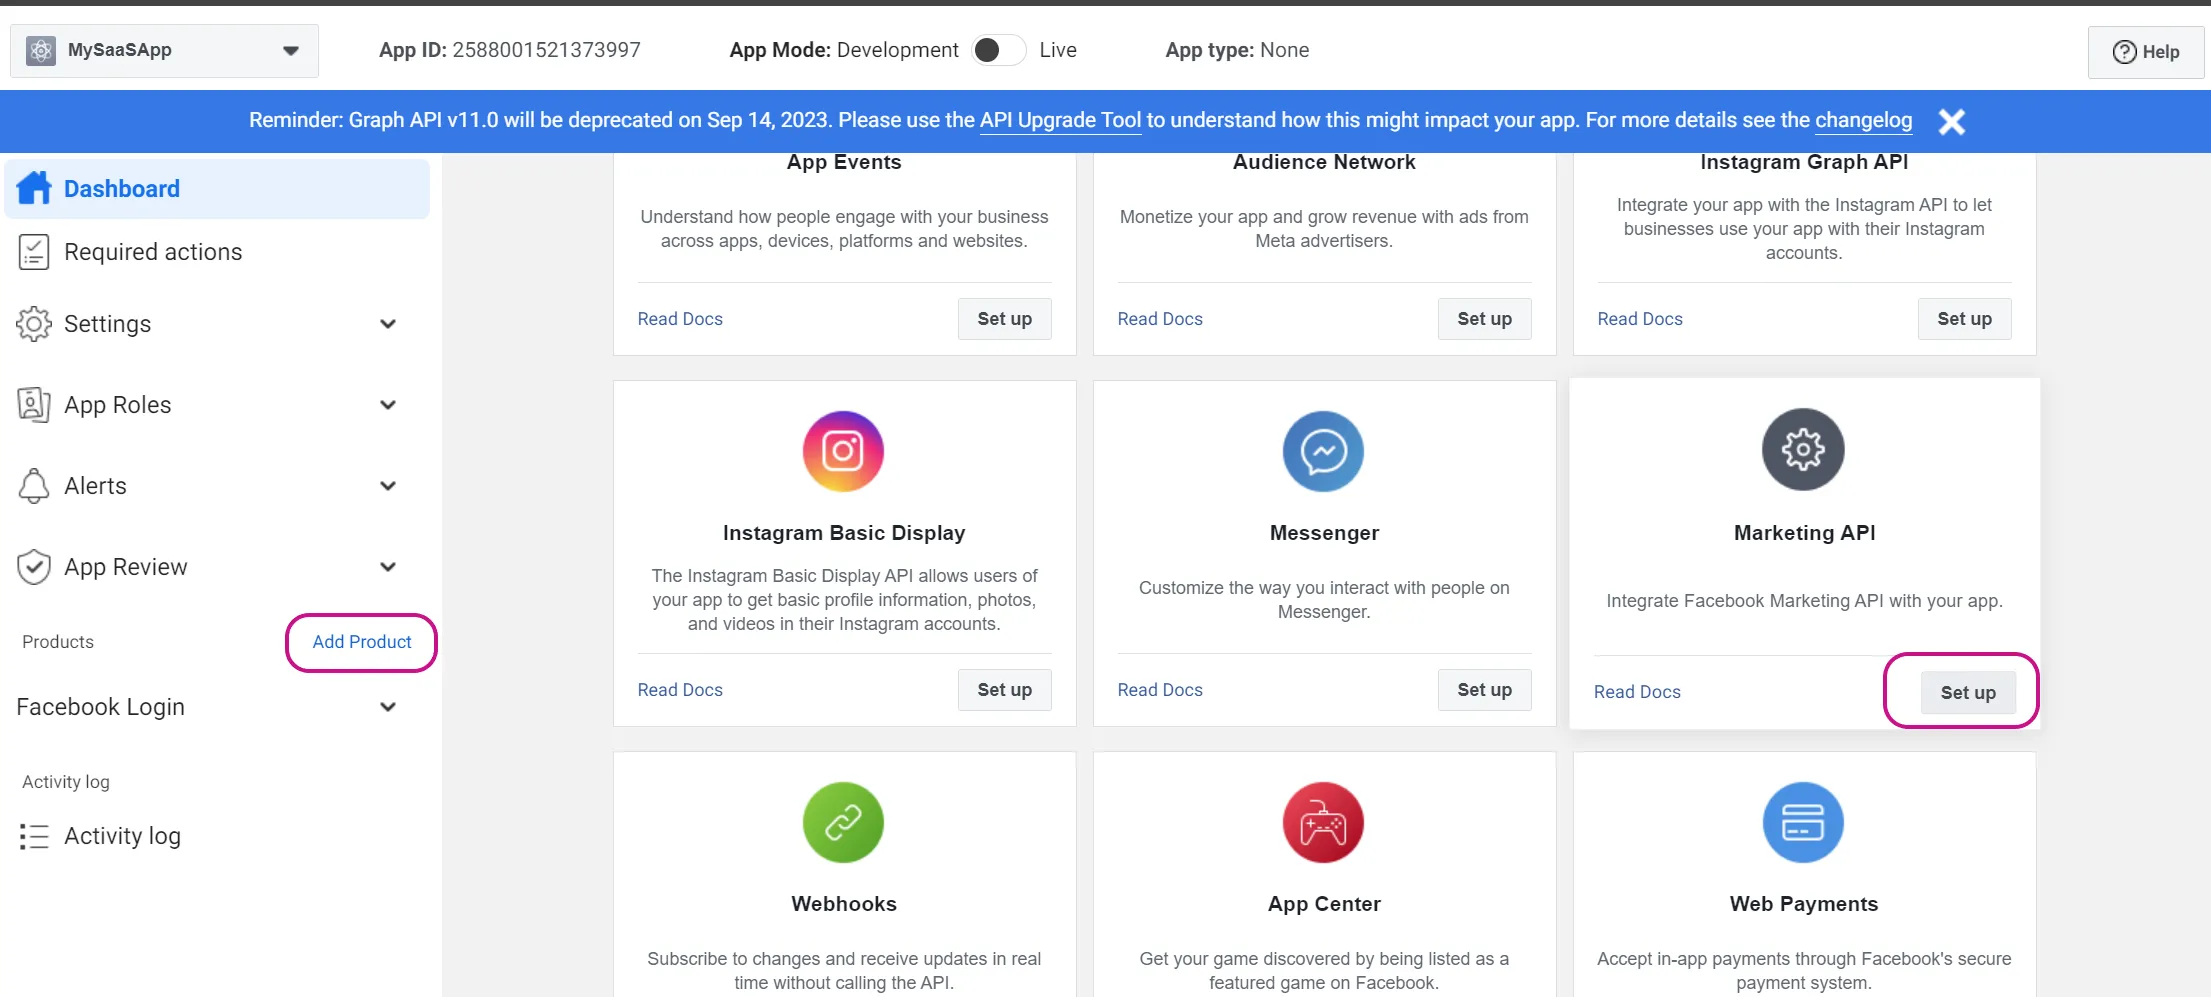Open Read Docs for Instagram Basic Display

tap(680, 690)
